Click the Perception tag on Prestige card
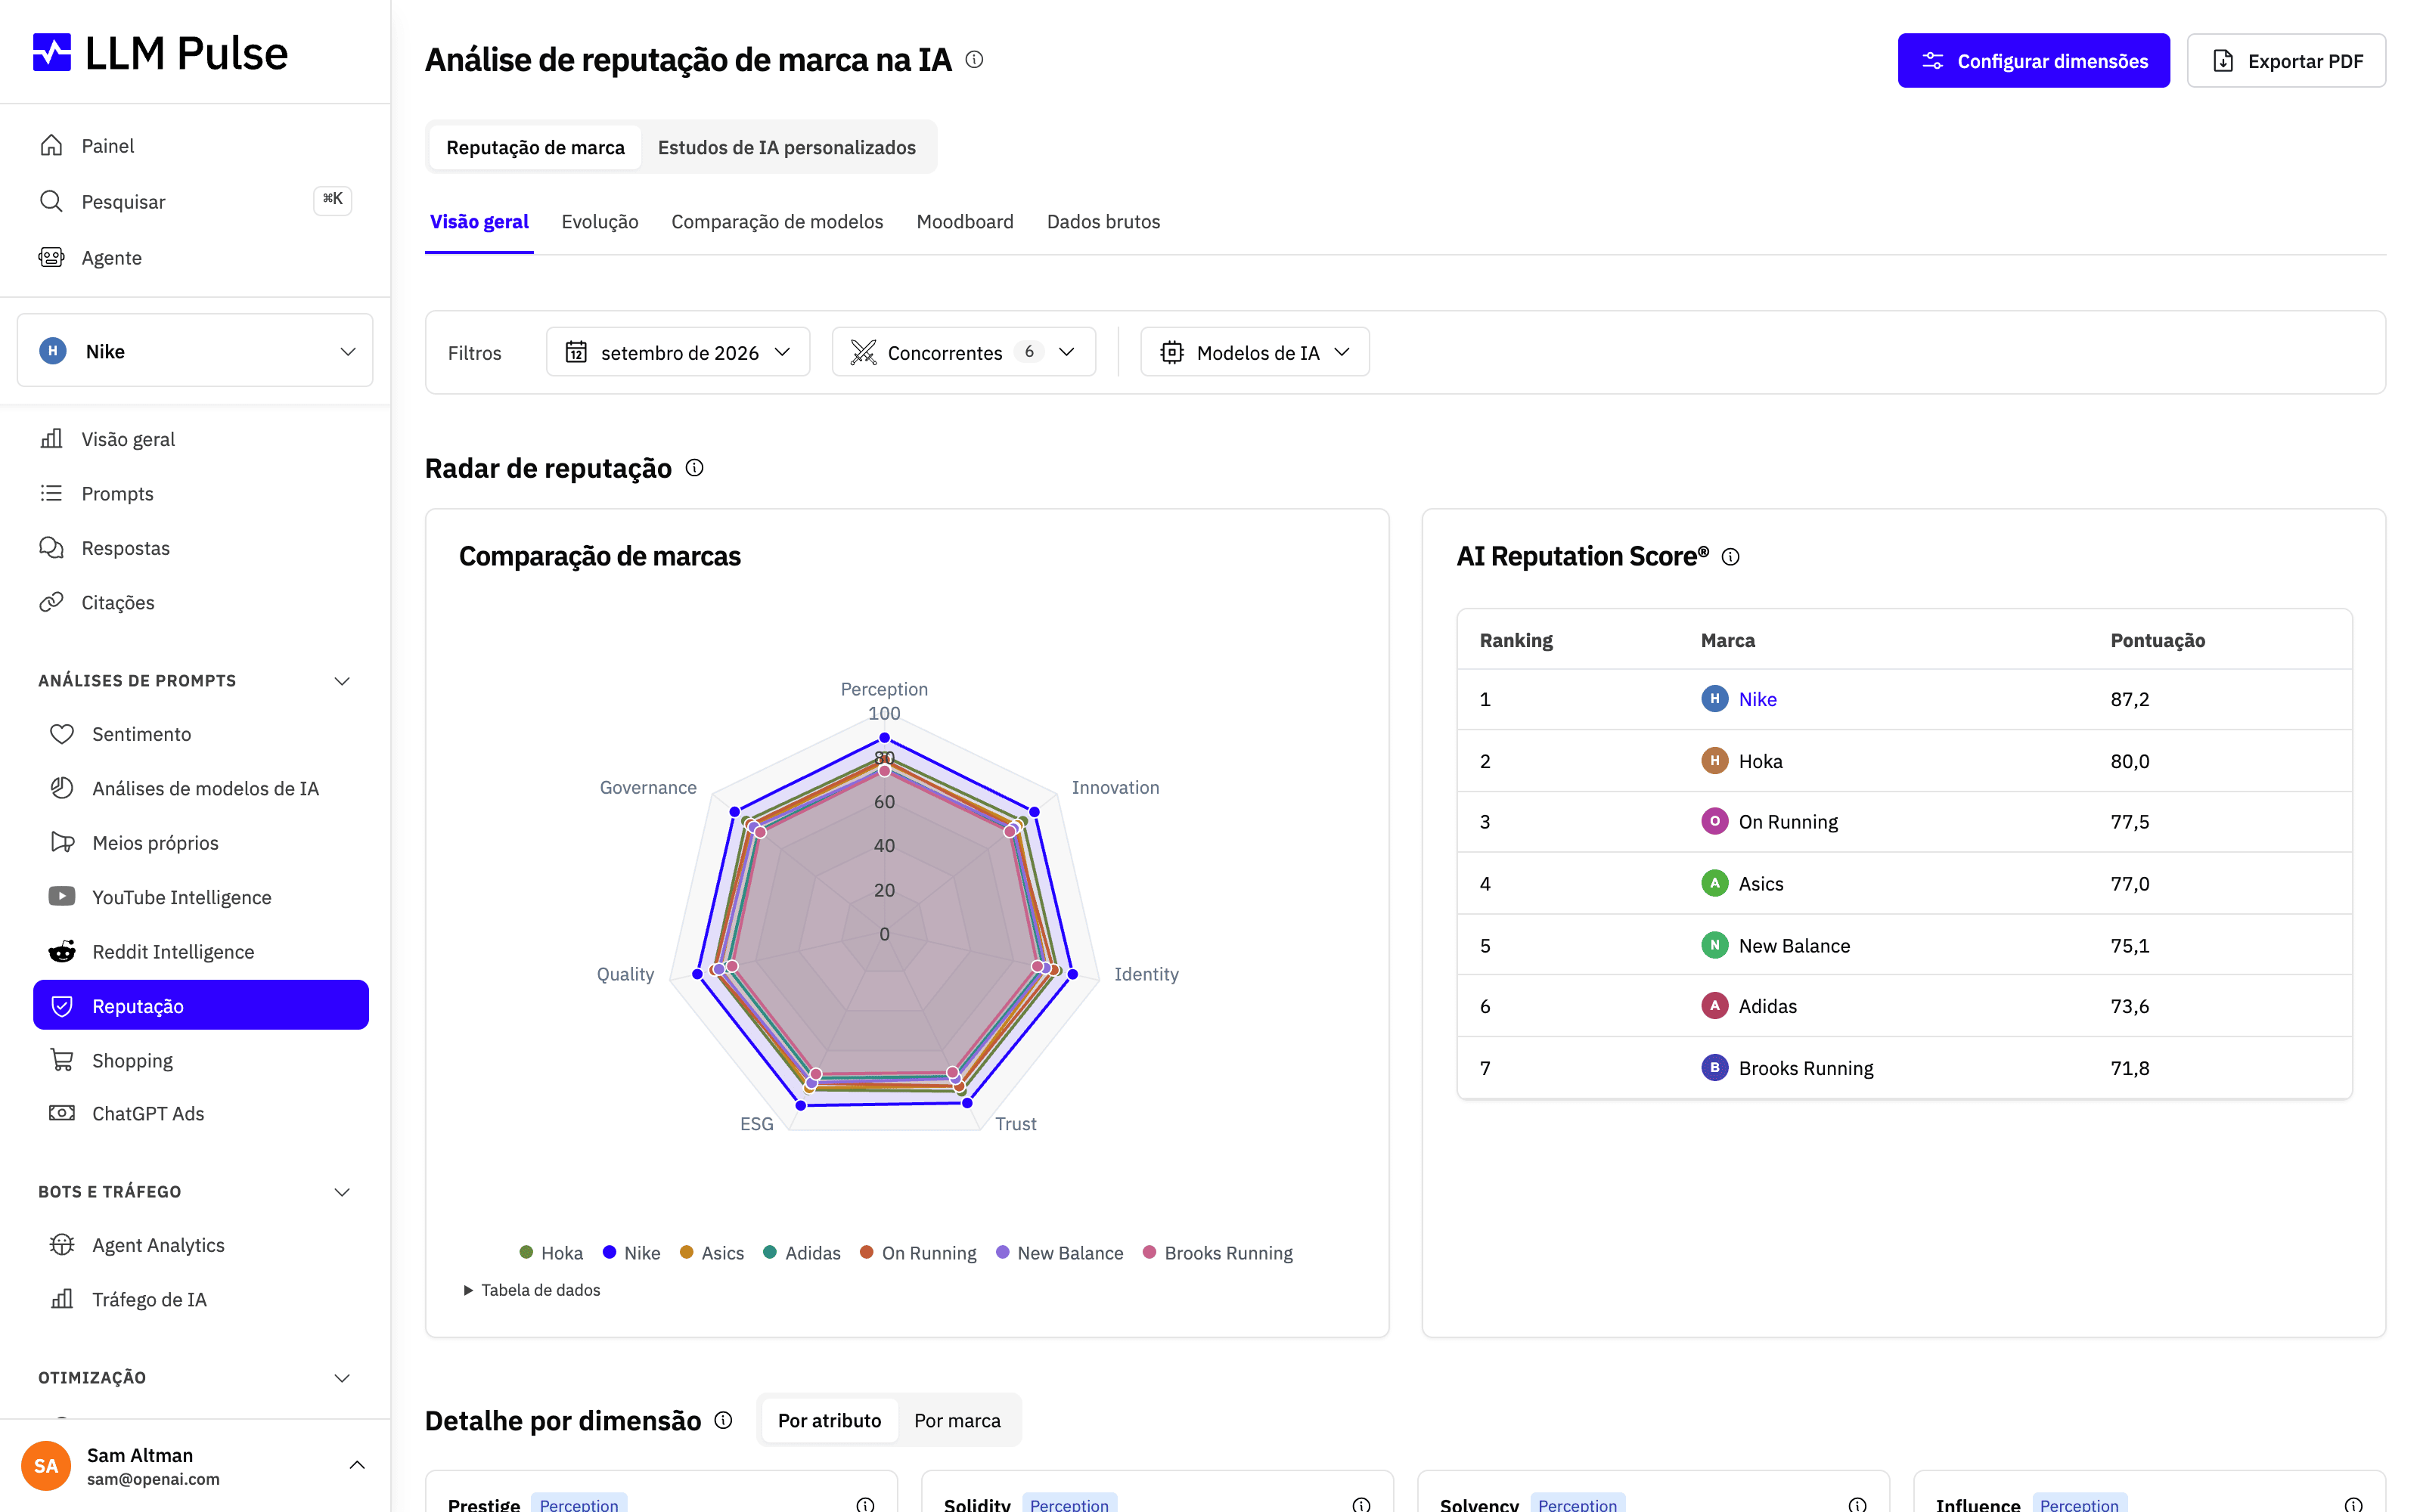This screenshot has width=2420, height=1512. pos(578,1504)
